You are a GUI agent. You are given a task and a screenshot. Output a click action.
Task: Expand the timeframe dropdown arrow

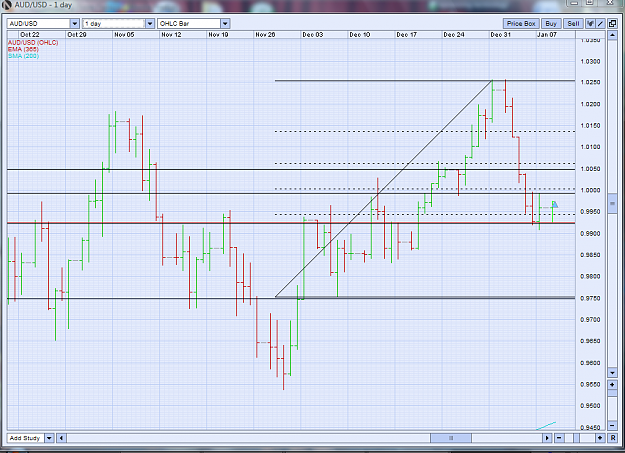point(150,24)
